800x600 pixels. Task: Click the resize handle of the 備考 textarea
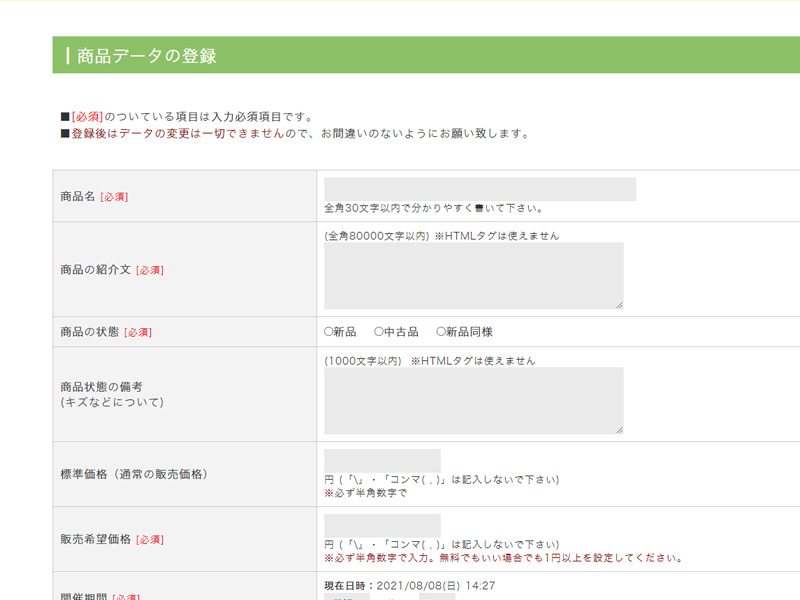coord(618,430)
